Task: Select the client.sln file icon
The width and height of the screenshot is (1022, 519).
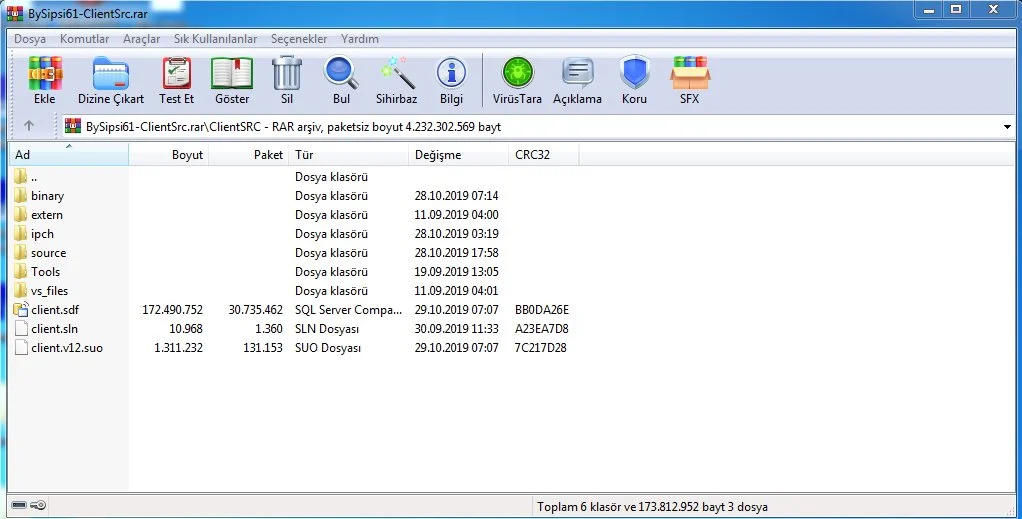Action: pyautogui.click(x=21, y=329)
